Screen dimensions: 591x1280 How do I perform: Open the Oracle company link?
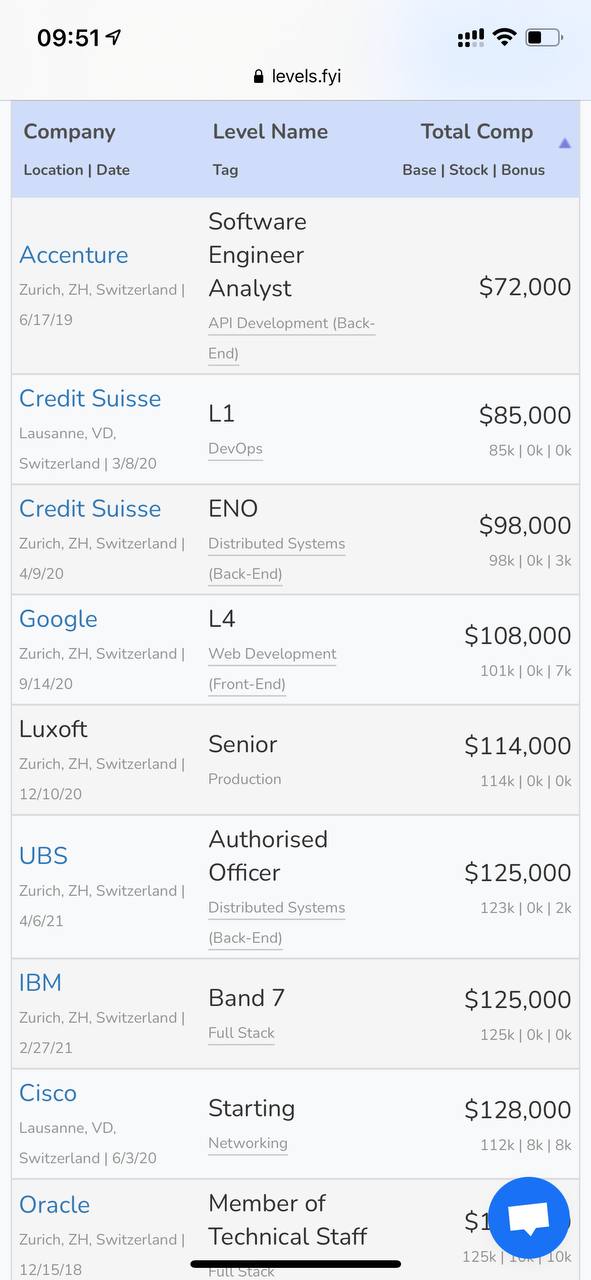click(x=54, y=1205)
